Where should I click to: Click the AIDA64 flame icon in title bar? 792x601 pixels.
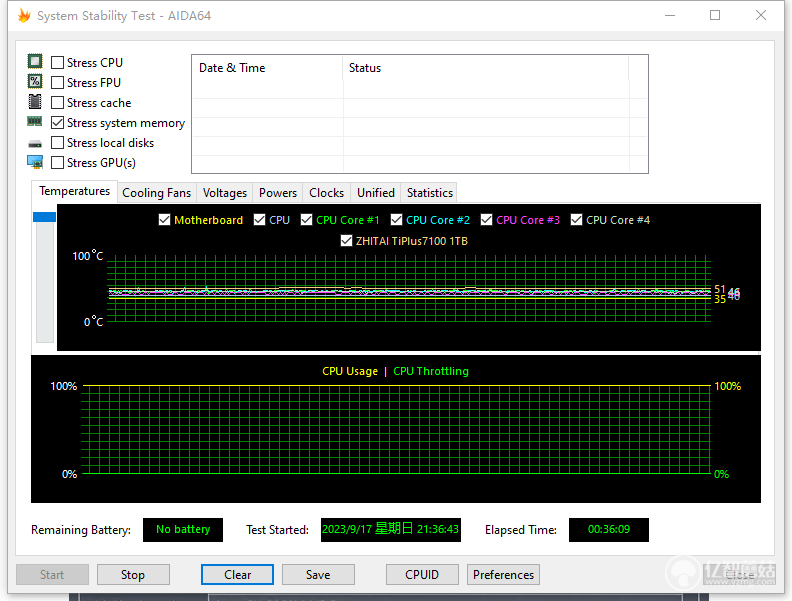[x=24, y=16]
